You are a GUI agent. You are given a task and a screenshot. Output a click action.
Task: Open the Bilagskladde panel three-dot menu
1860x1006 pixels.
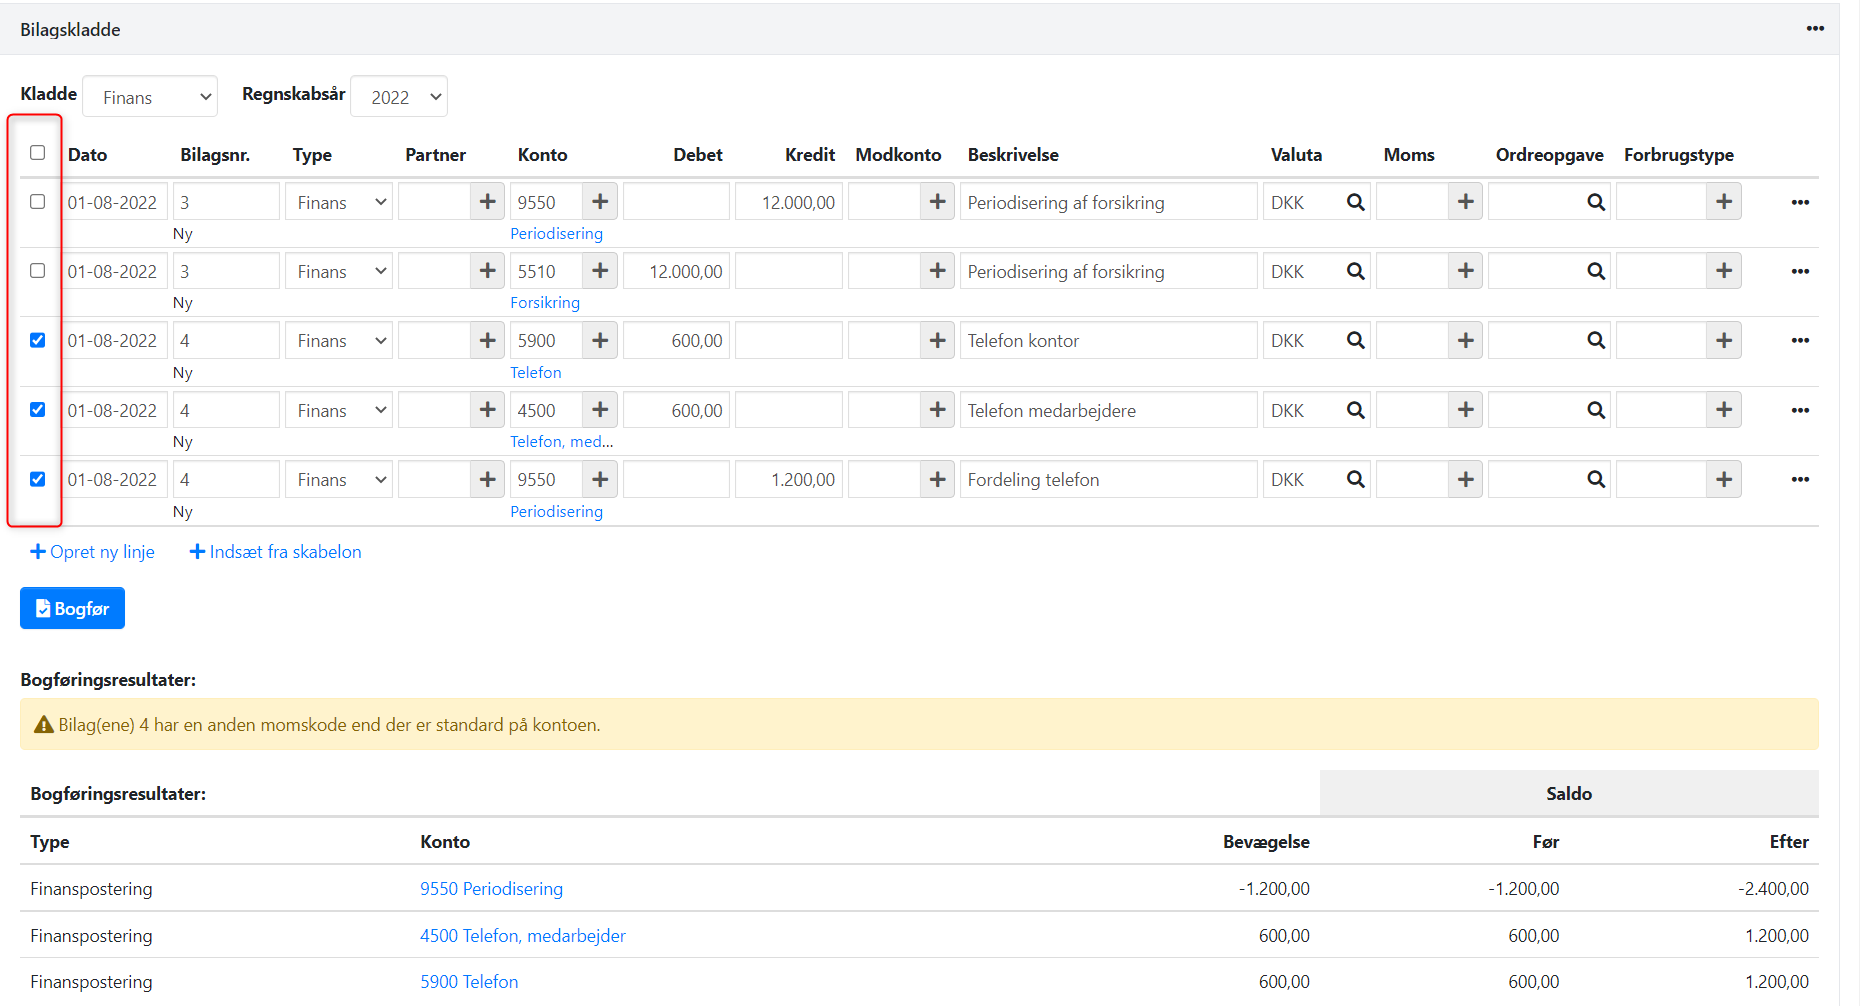pyautogui.click(x=1815, y=29)
